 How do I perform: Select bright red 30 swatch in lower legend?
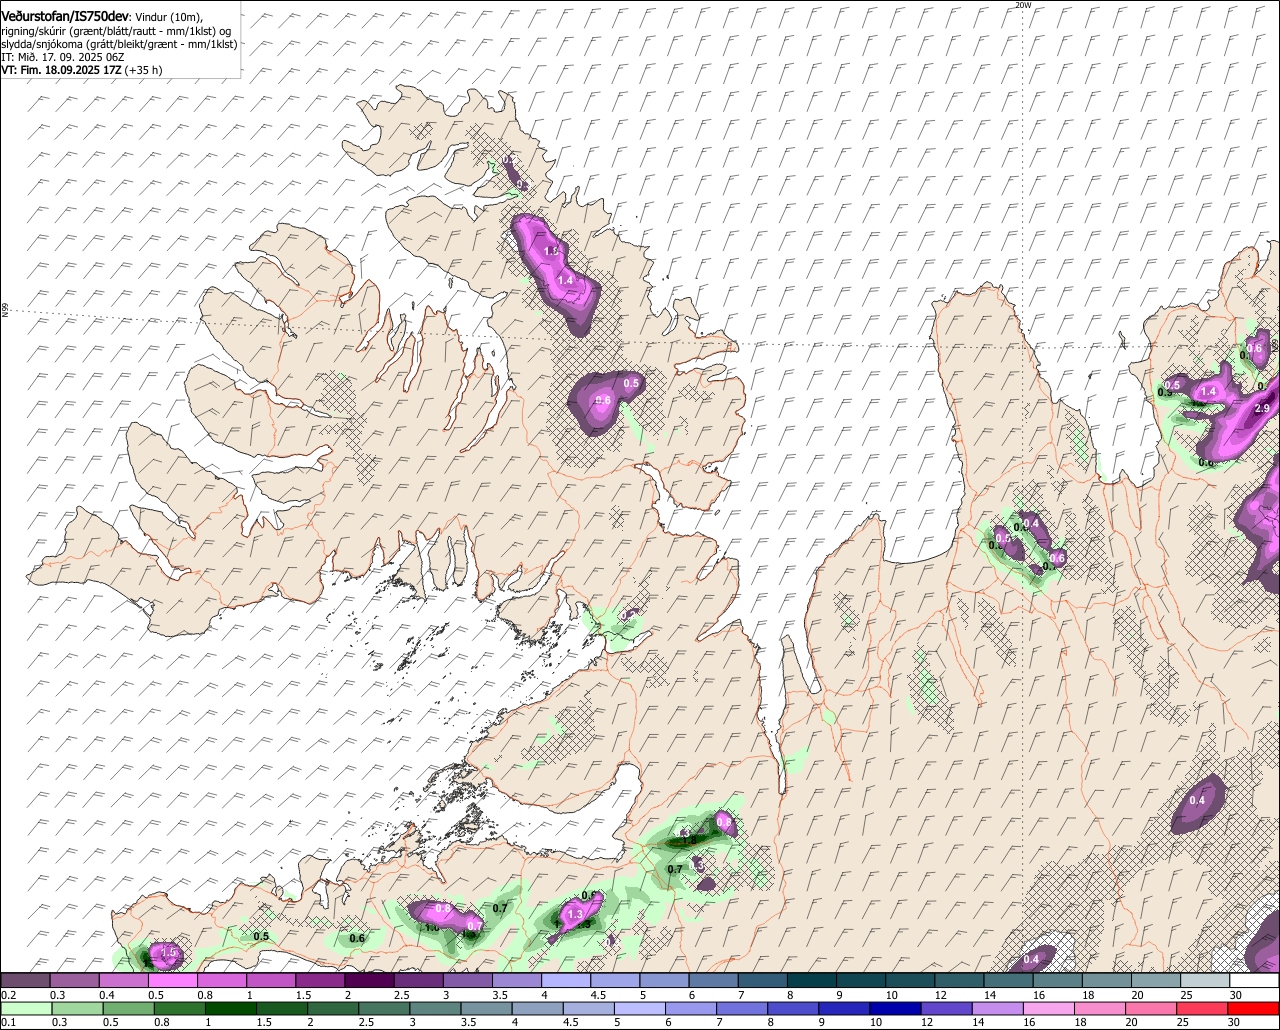point(1255,1008)
